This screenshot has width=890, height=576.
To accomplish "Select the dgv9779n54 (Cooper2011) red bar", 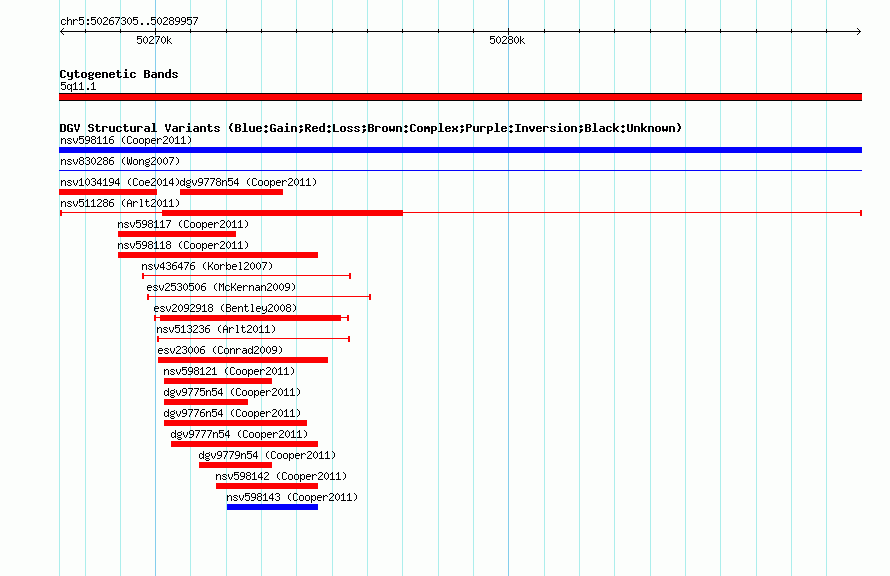I will click(x=236, y=465).
